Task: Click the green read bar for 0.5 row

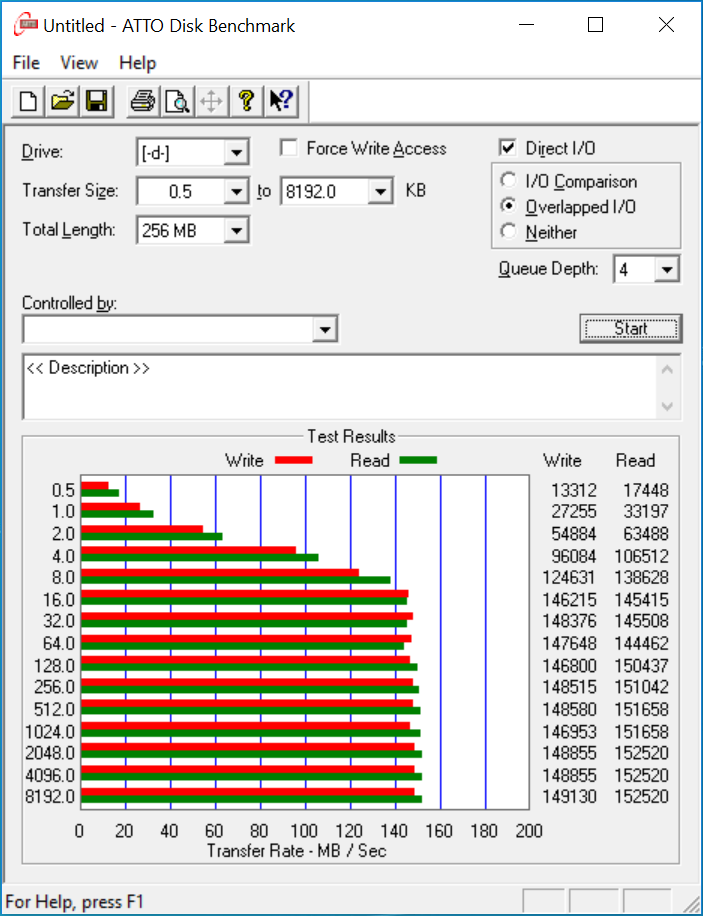Action: [x=100, y=493]
